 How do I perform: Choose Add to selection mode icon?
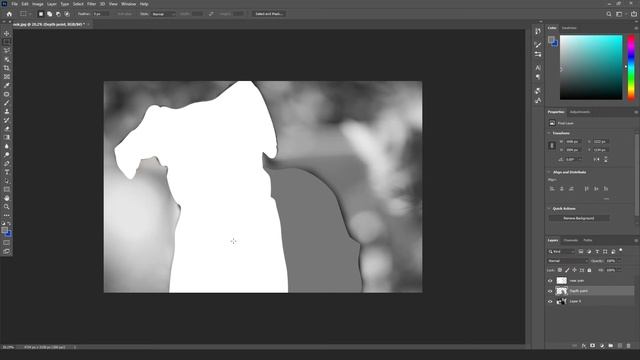pos(49,14)
